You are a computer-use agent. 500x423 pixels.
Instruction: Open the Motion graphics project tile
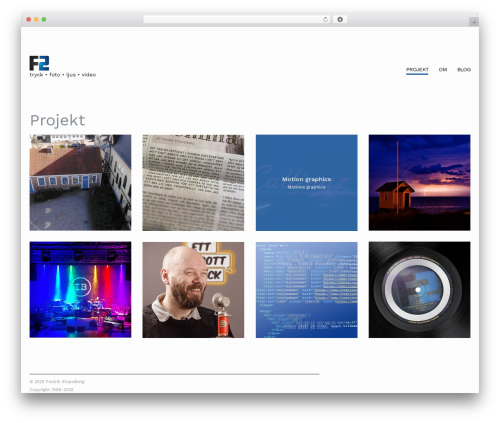coord(306,182)
